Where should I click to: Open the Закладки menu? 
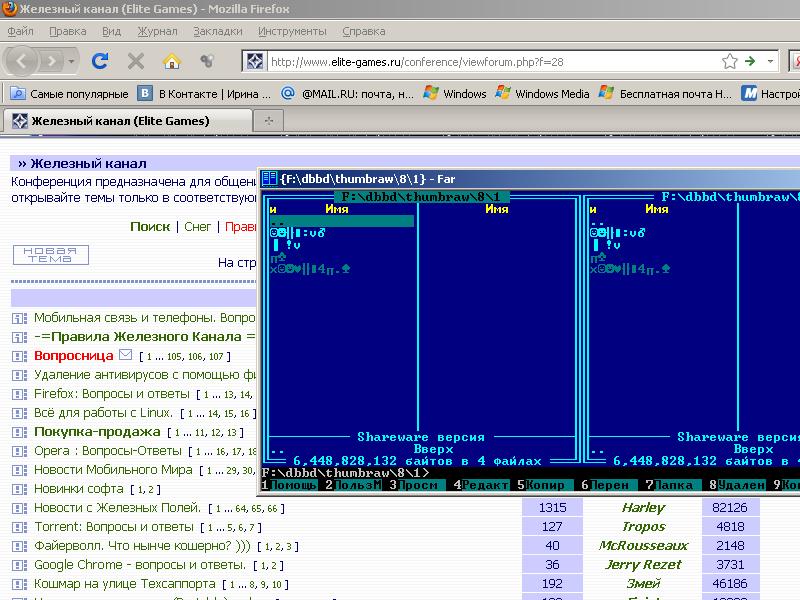click(217, 31)
